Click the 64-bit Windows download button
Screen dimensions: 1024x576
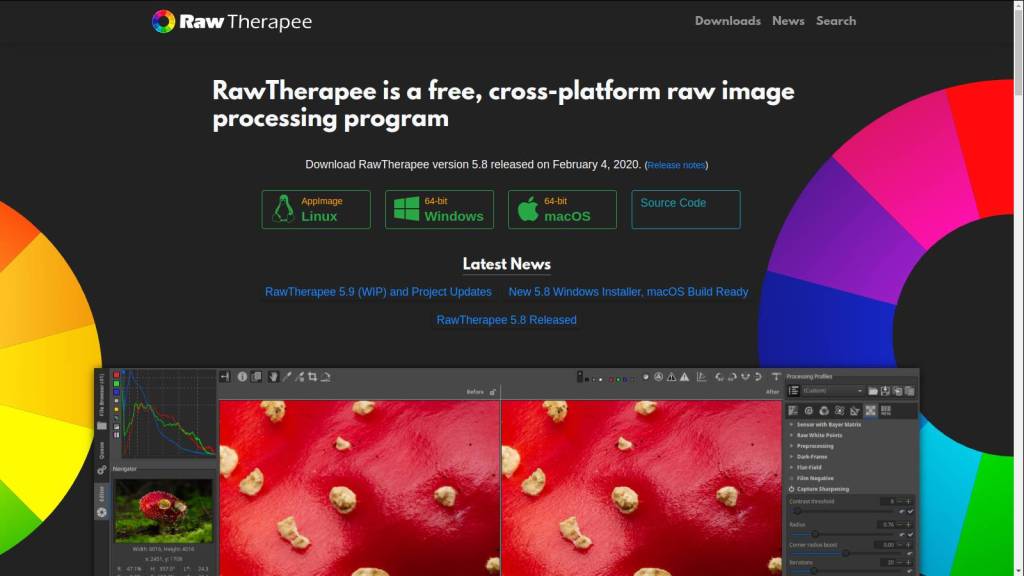click(x=440, y=210)
